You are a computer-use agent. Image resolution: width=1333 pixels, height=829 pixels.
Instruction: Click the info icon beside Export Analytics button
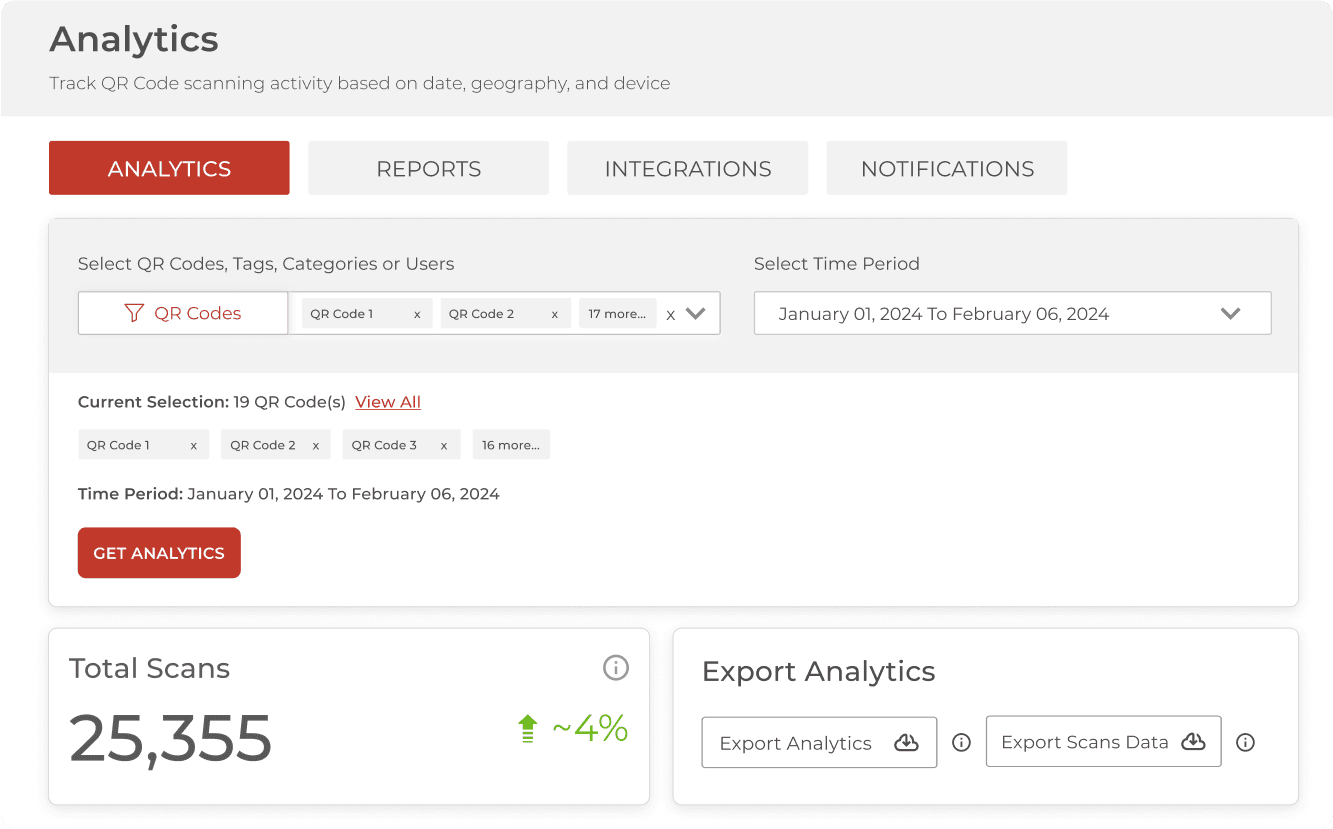tap(961, 742)
